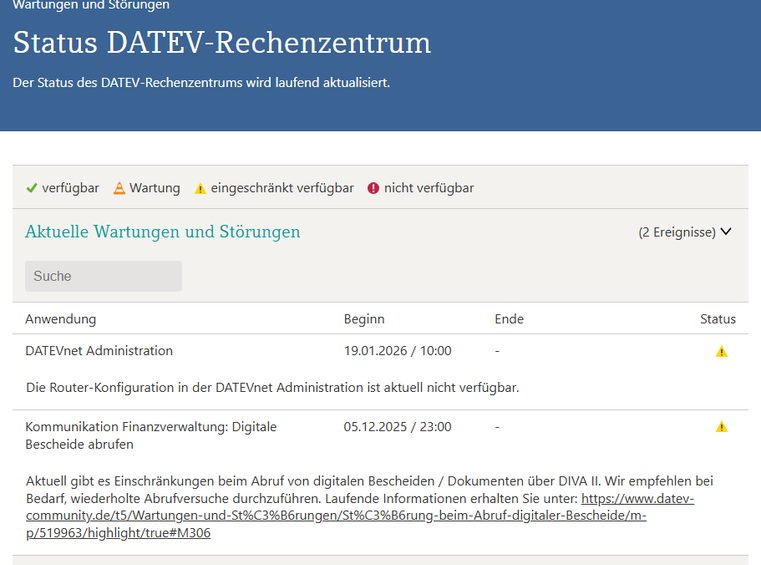The image size is (761, 565).
Task: Click the nicht verfügbar legend label
Action: pyautogui.click(x=429, y=188)
